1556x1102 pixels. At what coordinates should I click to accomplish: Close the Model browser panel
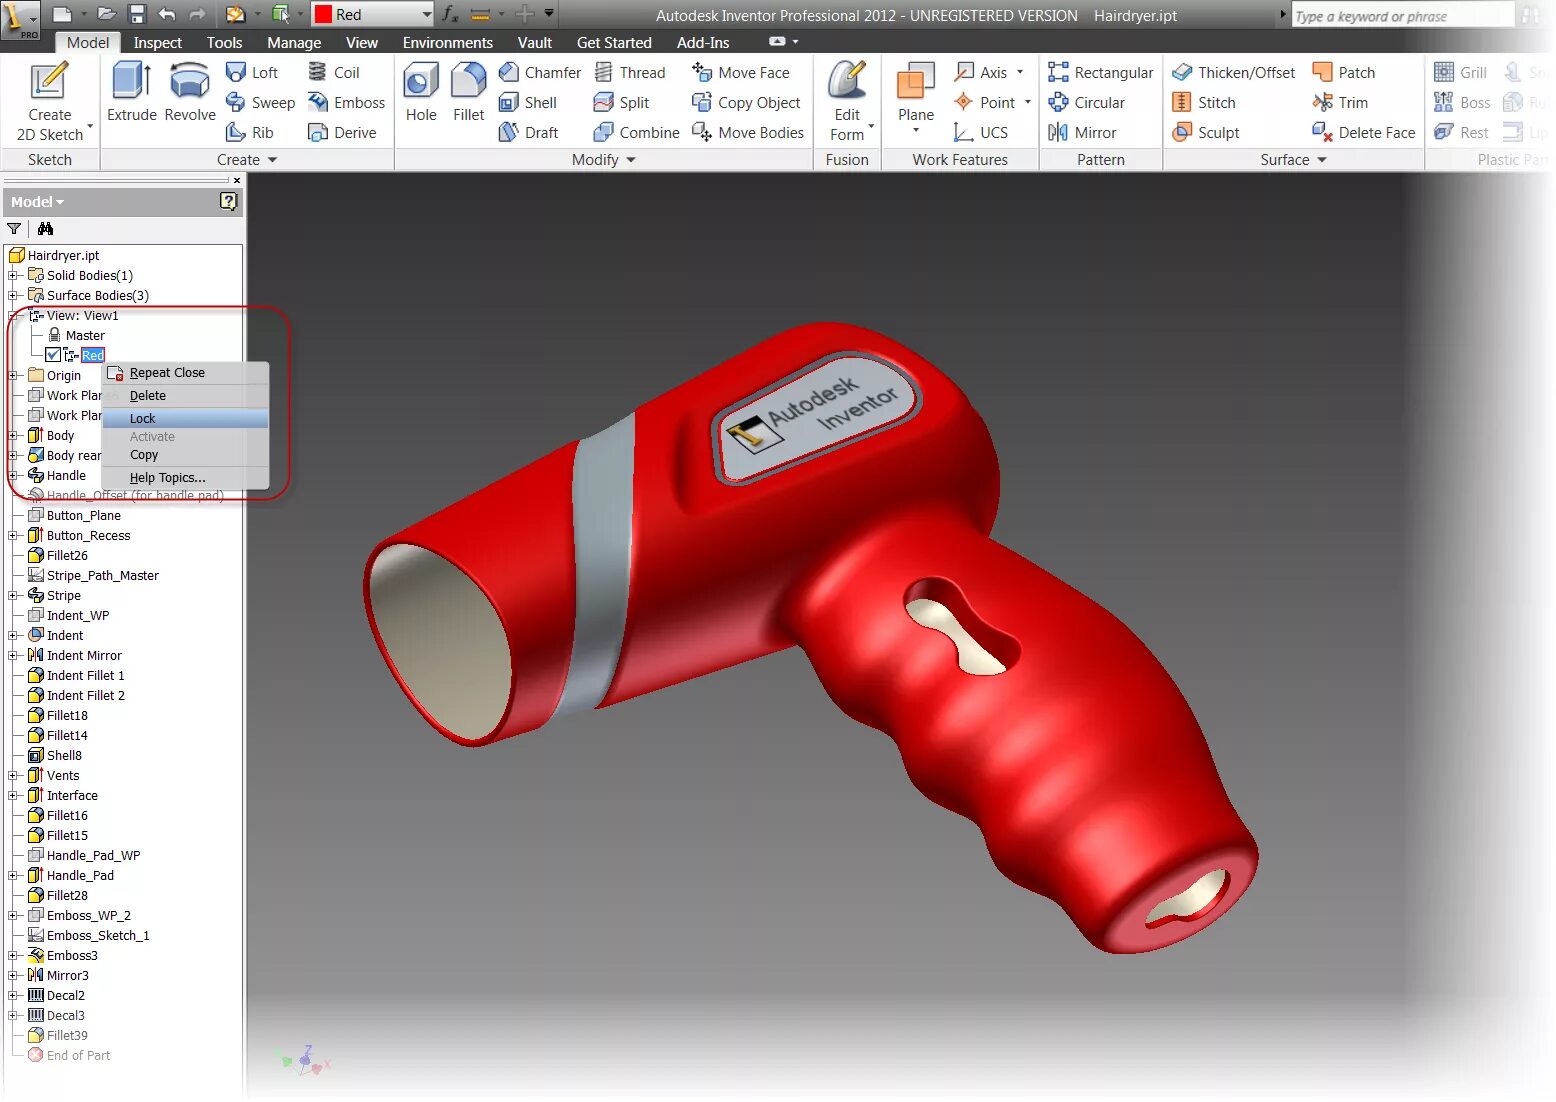pos(237,180)
